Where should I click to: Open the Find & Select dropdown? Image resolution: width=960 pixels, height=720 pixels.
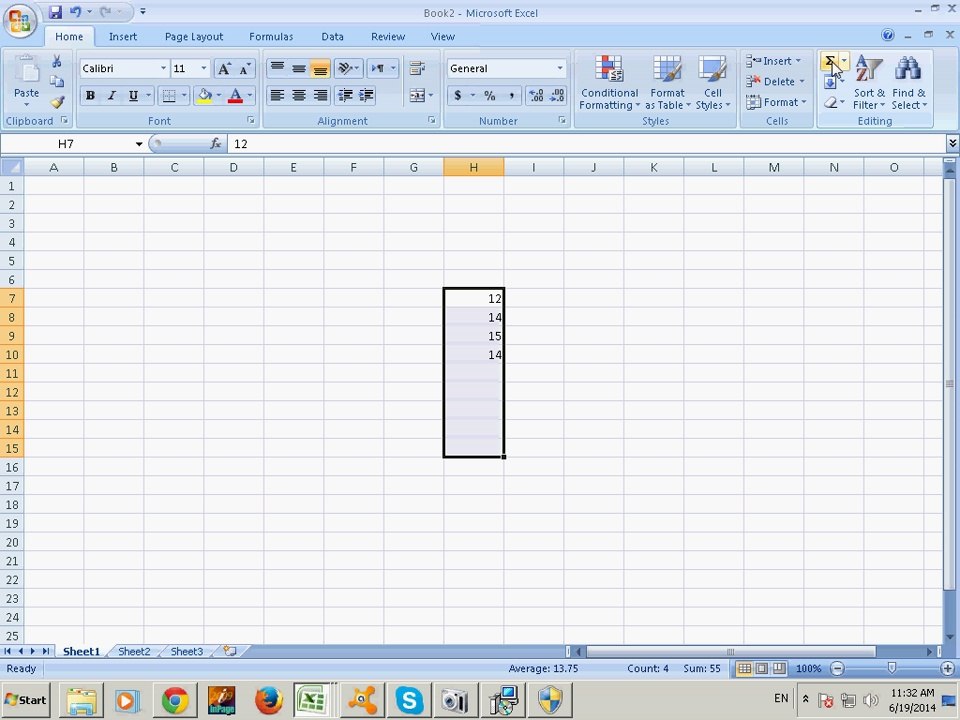(909, 83)
